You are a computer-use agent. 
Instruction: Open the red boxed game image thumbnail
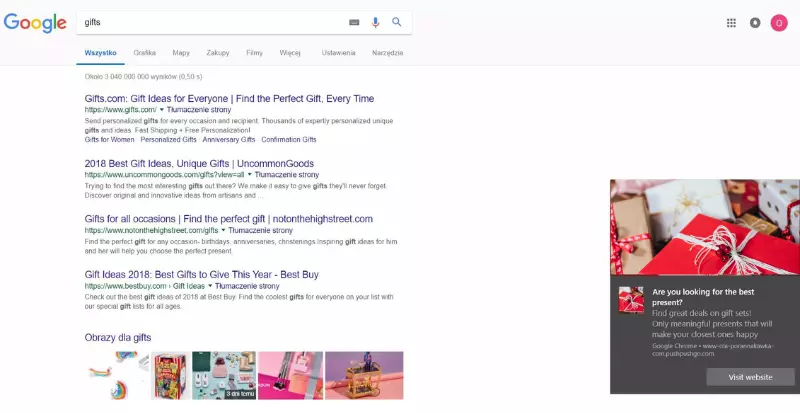170,375
